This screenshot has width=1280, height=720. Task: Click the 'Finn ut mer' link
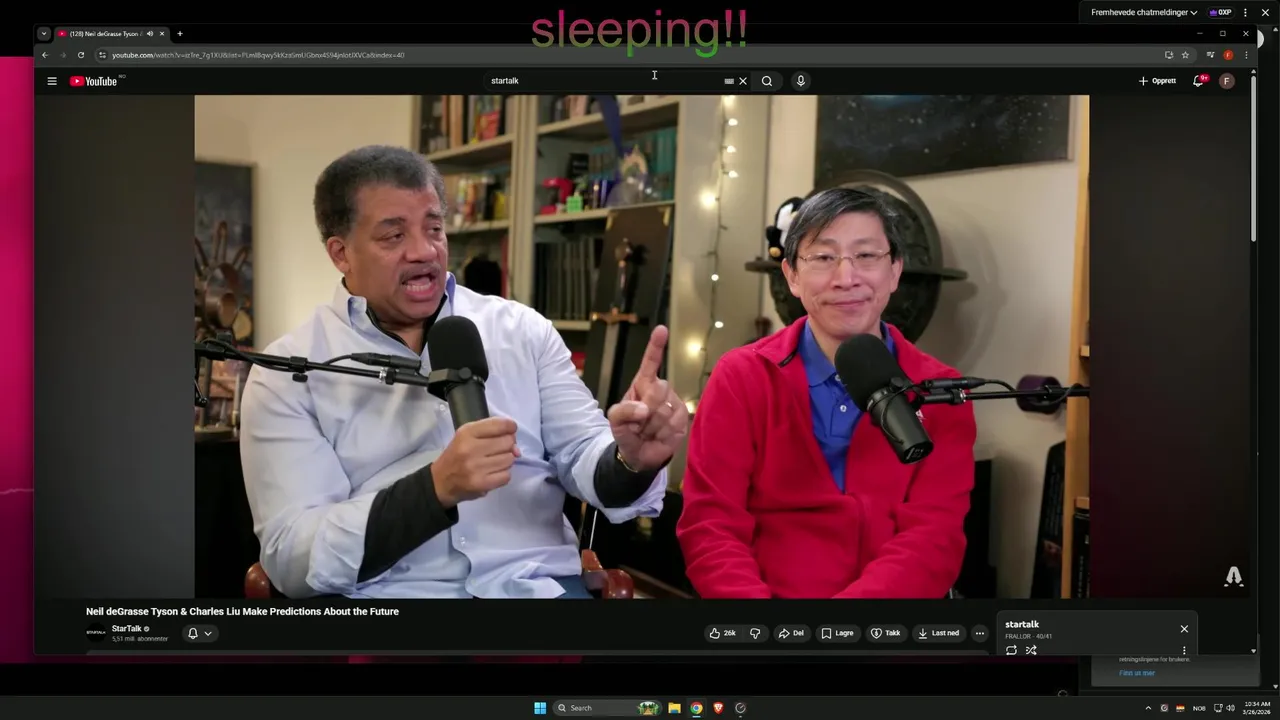pyautogui.click(x=1137, y=673)
